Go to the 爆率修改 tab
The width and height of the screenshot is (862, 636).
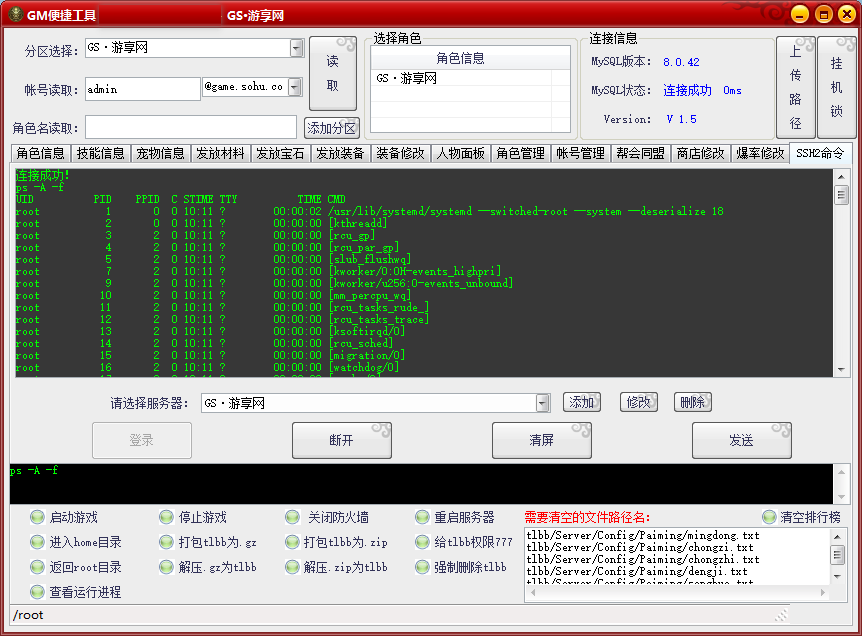coord(760,153)
